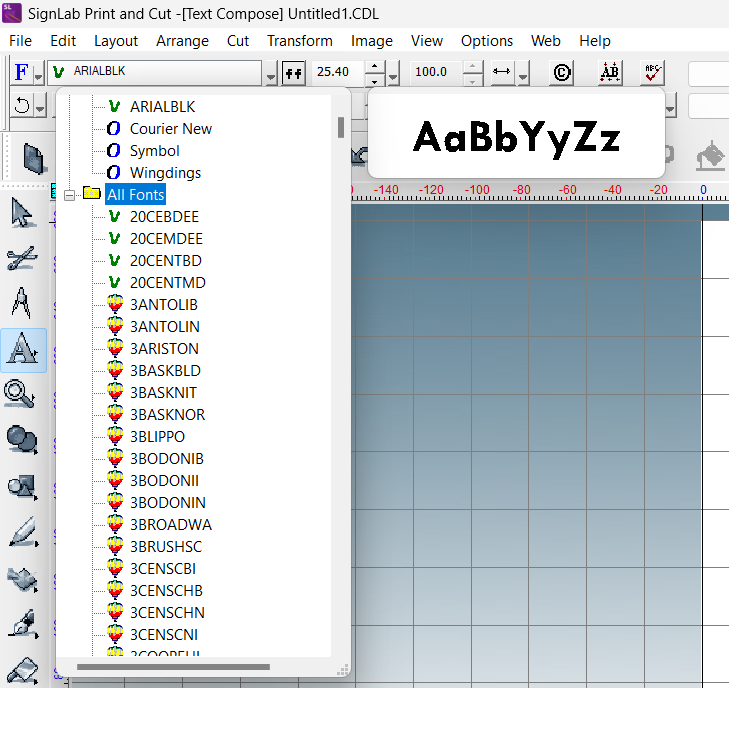Click the page icon below undo
This screenshot has width=729, height=740.
pyautogui.click(x=34, y=159)
